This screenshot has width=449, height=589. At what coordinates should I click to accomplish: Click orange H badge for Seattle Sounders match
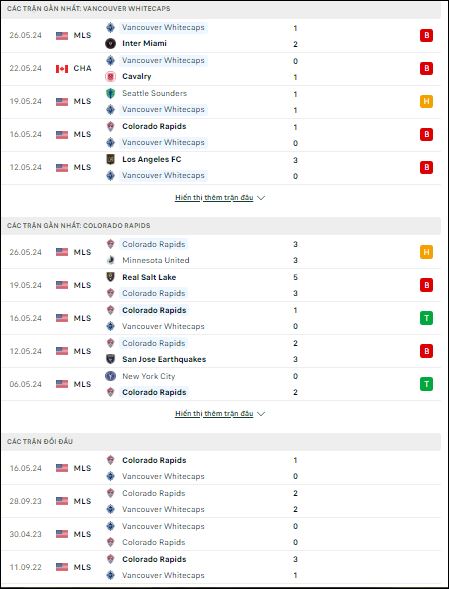point(426,101)
